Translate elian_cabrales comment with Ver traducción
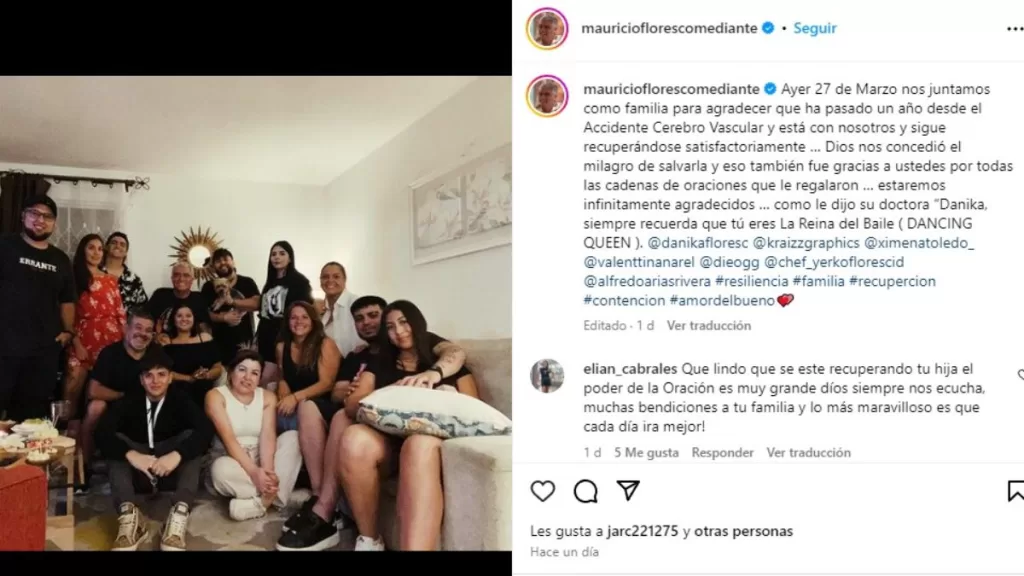 (x=808, y=453)
